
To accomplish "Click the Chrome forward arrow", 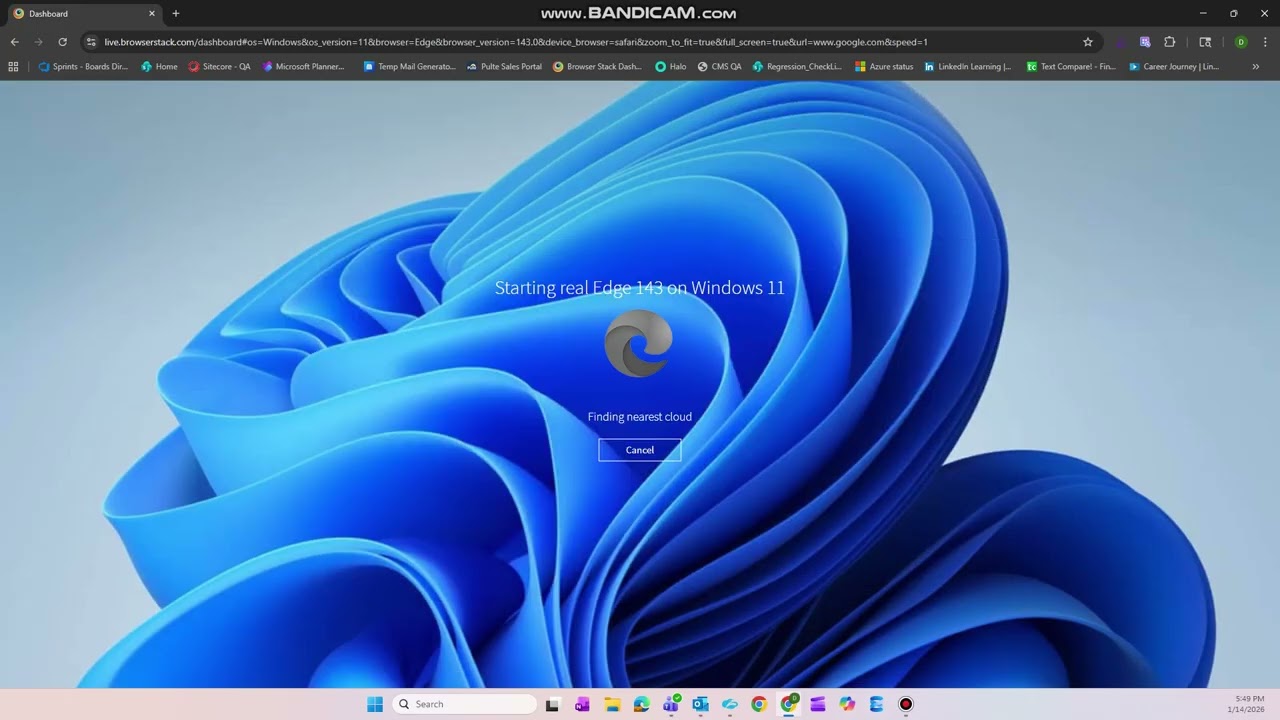I will (38, 42).
